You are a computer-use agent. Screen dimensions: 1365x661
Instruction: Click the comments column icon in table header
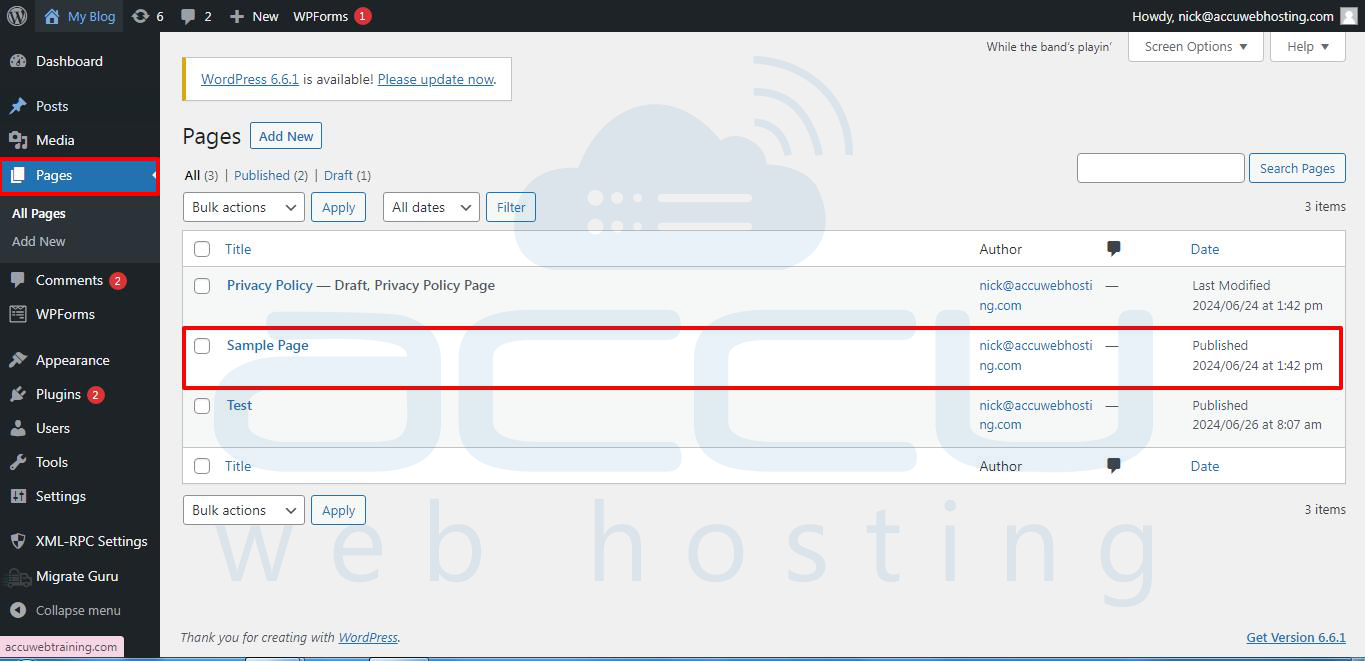click(x=1114, y=249)
